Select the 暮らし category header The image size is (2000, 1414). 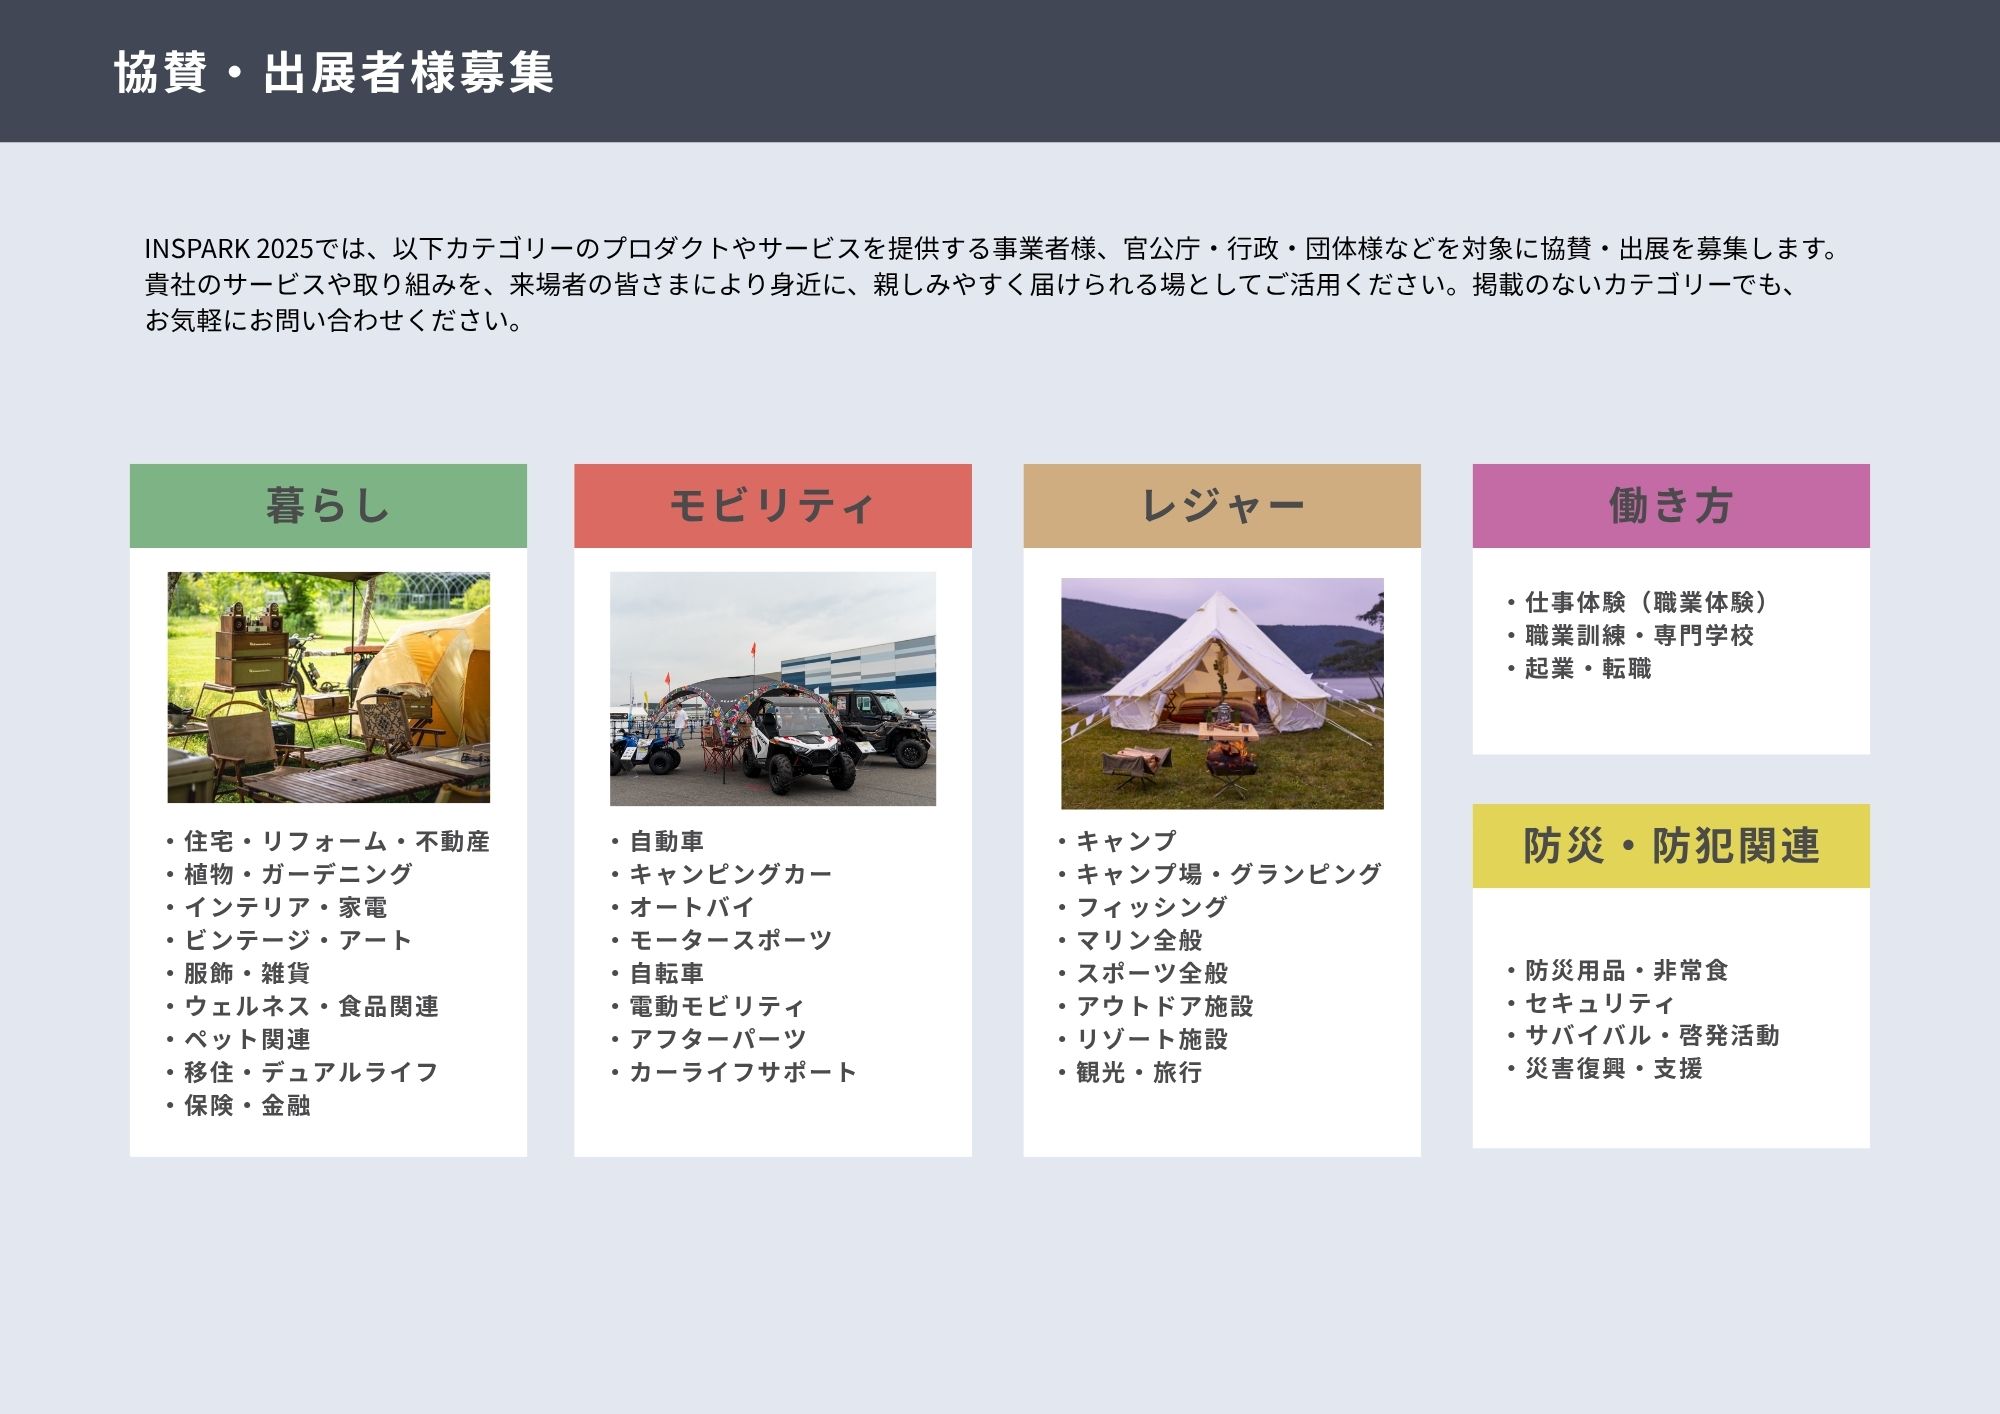click(x=328, y=506)
